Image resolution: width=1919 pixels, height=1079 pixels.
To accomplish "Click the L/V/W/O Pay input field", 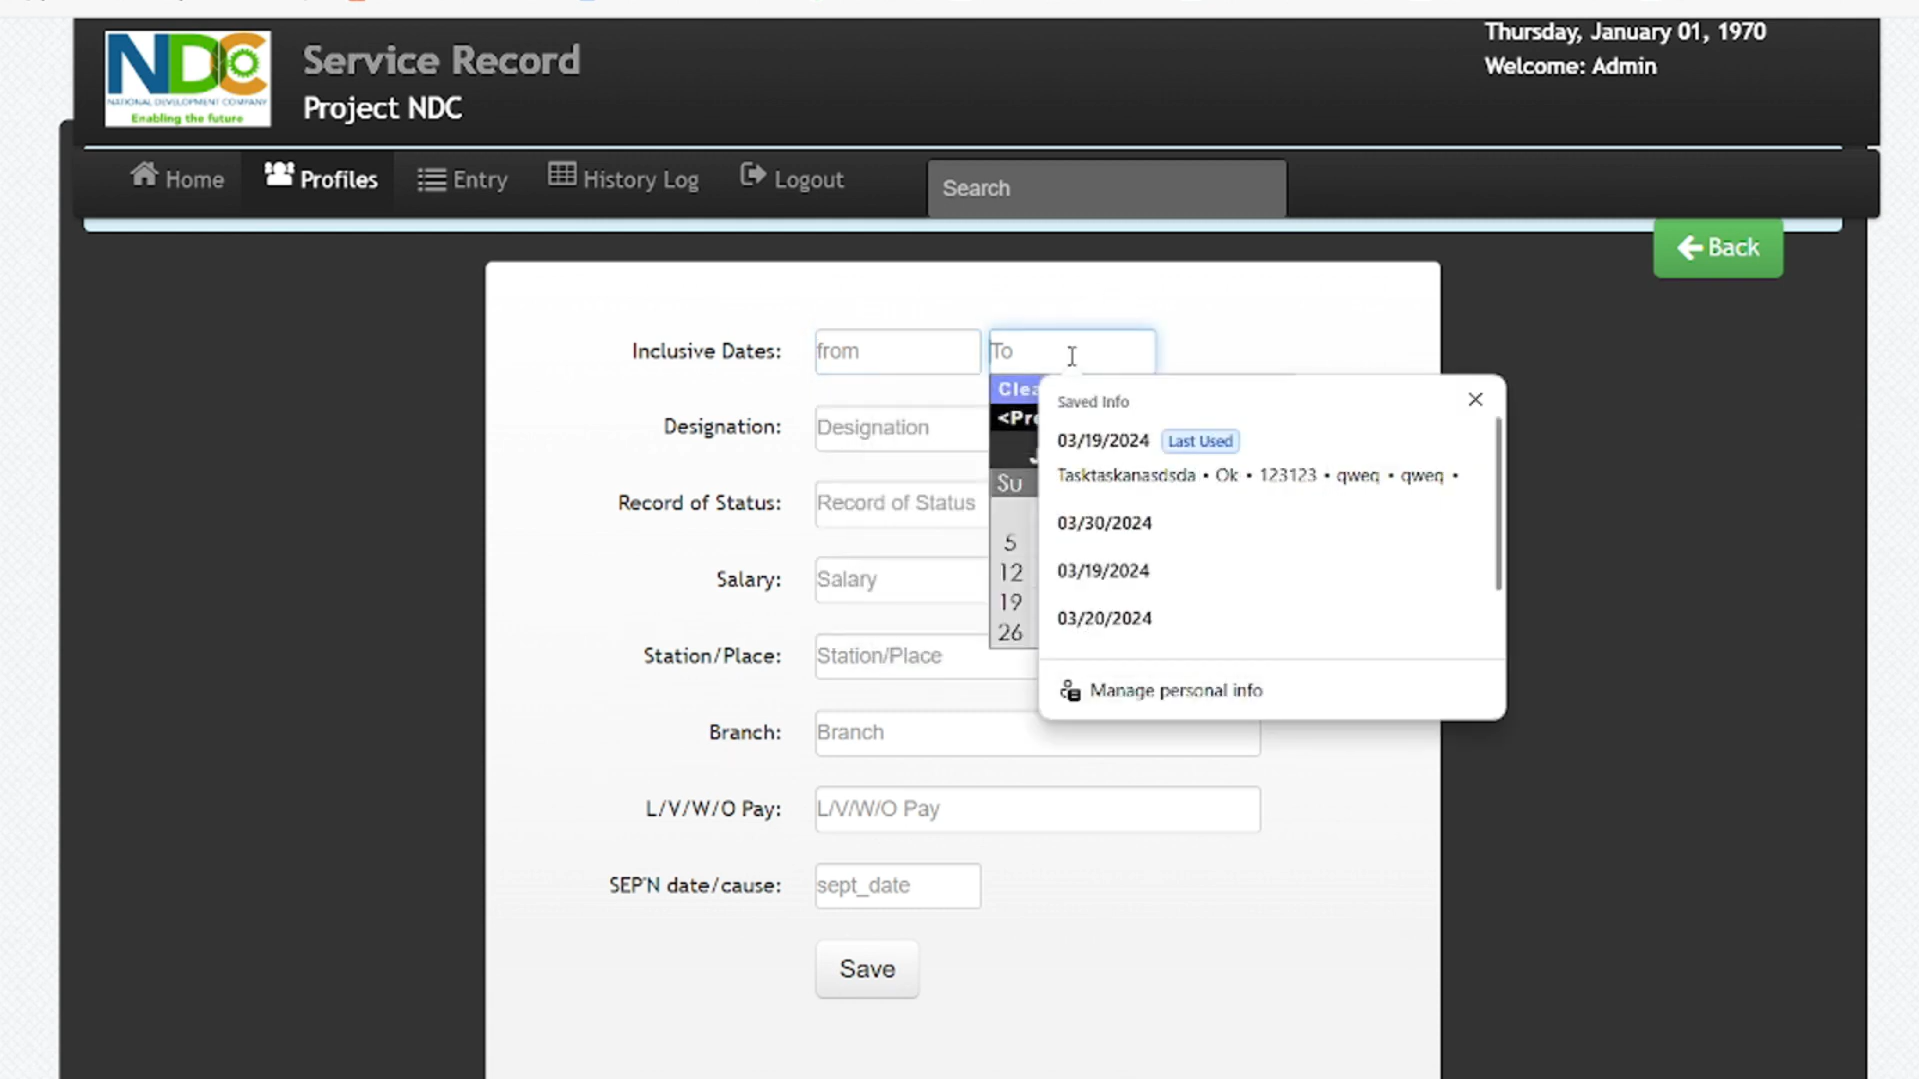I will [1036, 809].
